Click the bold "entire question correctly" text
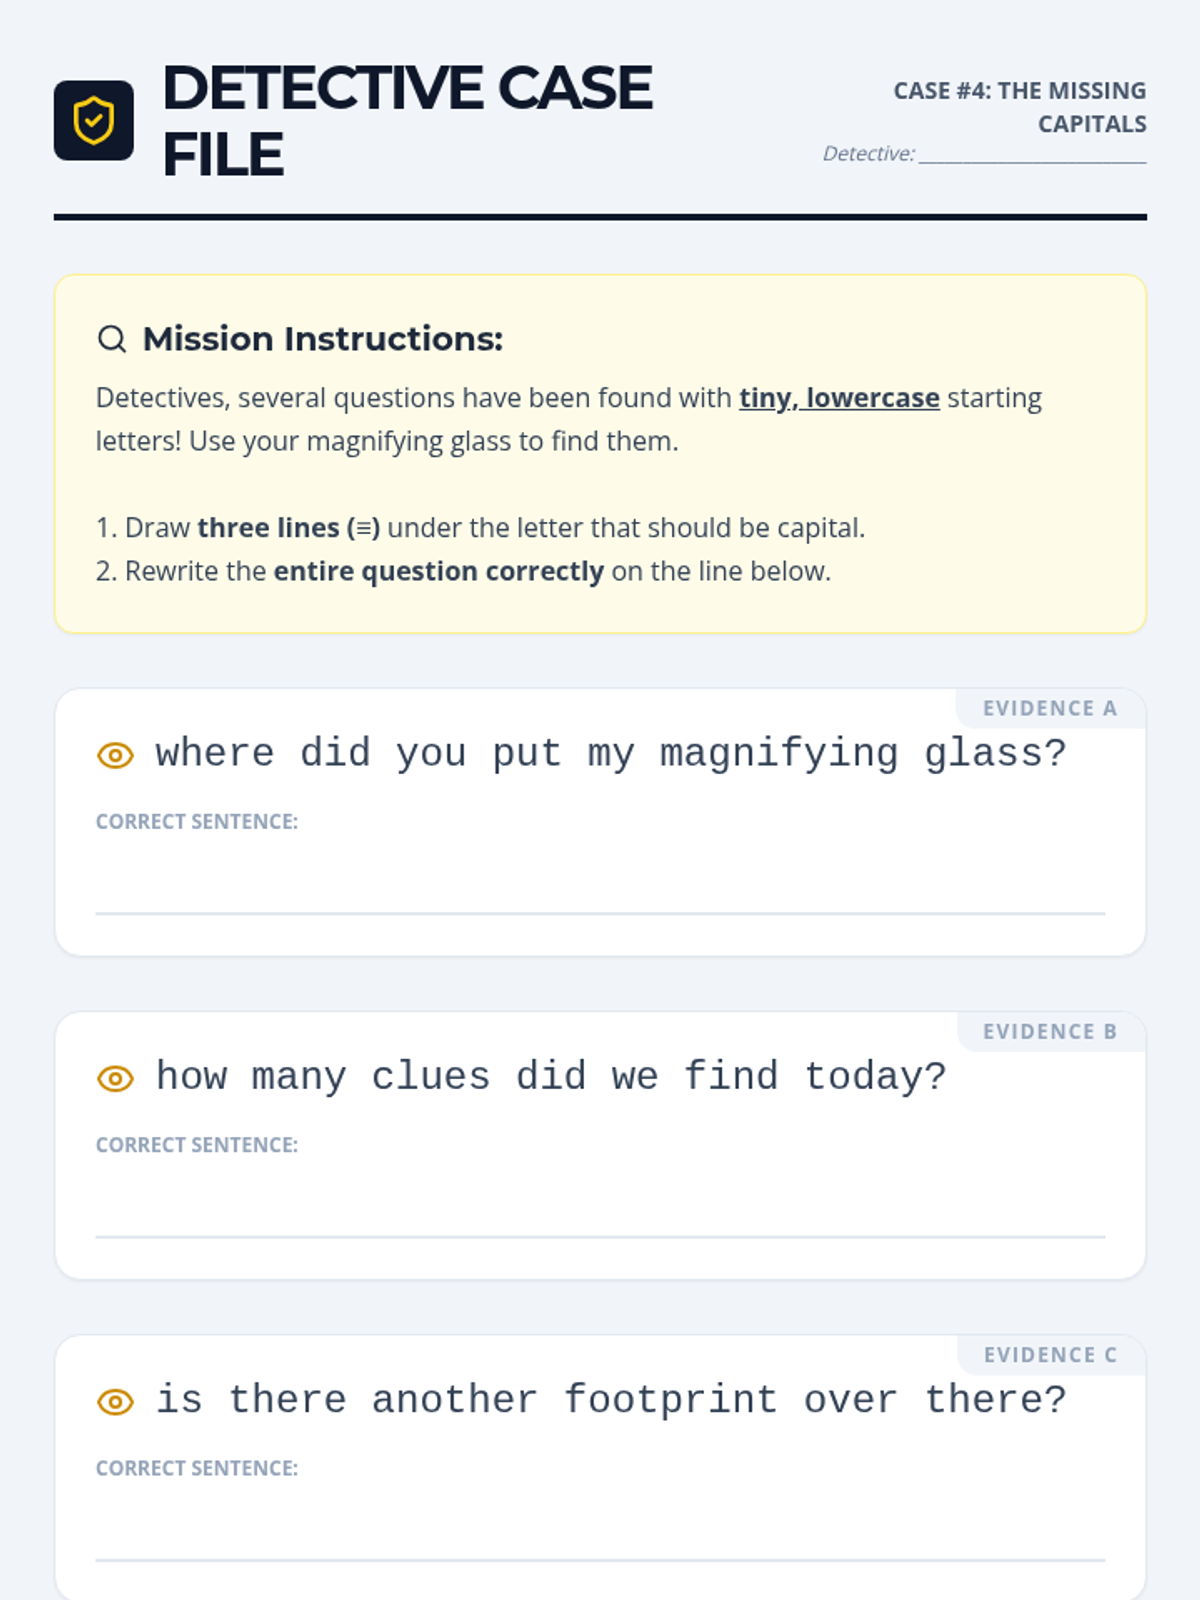The height and width of the screenshot is (1600, 1200). [x=438, y=571]
